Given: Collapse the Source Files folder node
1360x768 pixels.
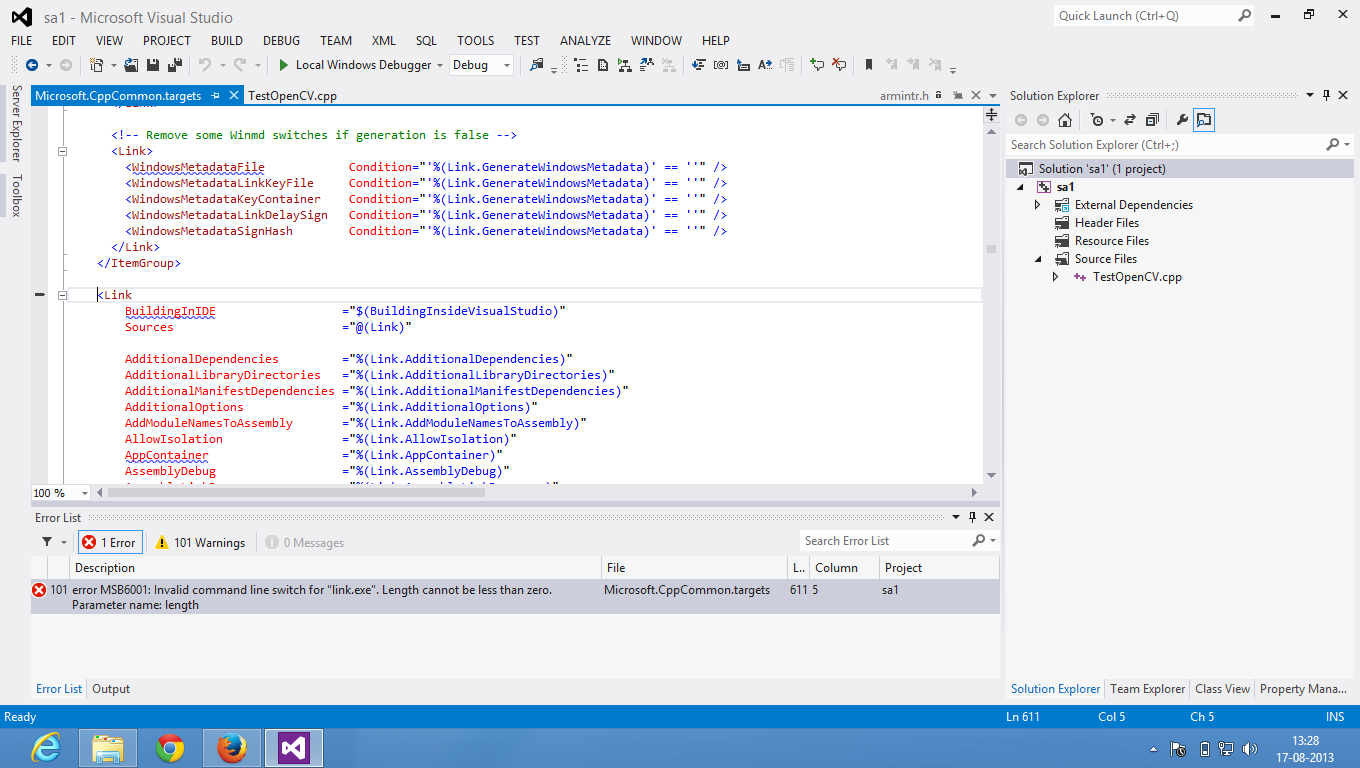Looking at the screenshot, I should tap(1038, 259).
